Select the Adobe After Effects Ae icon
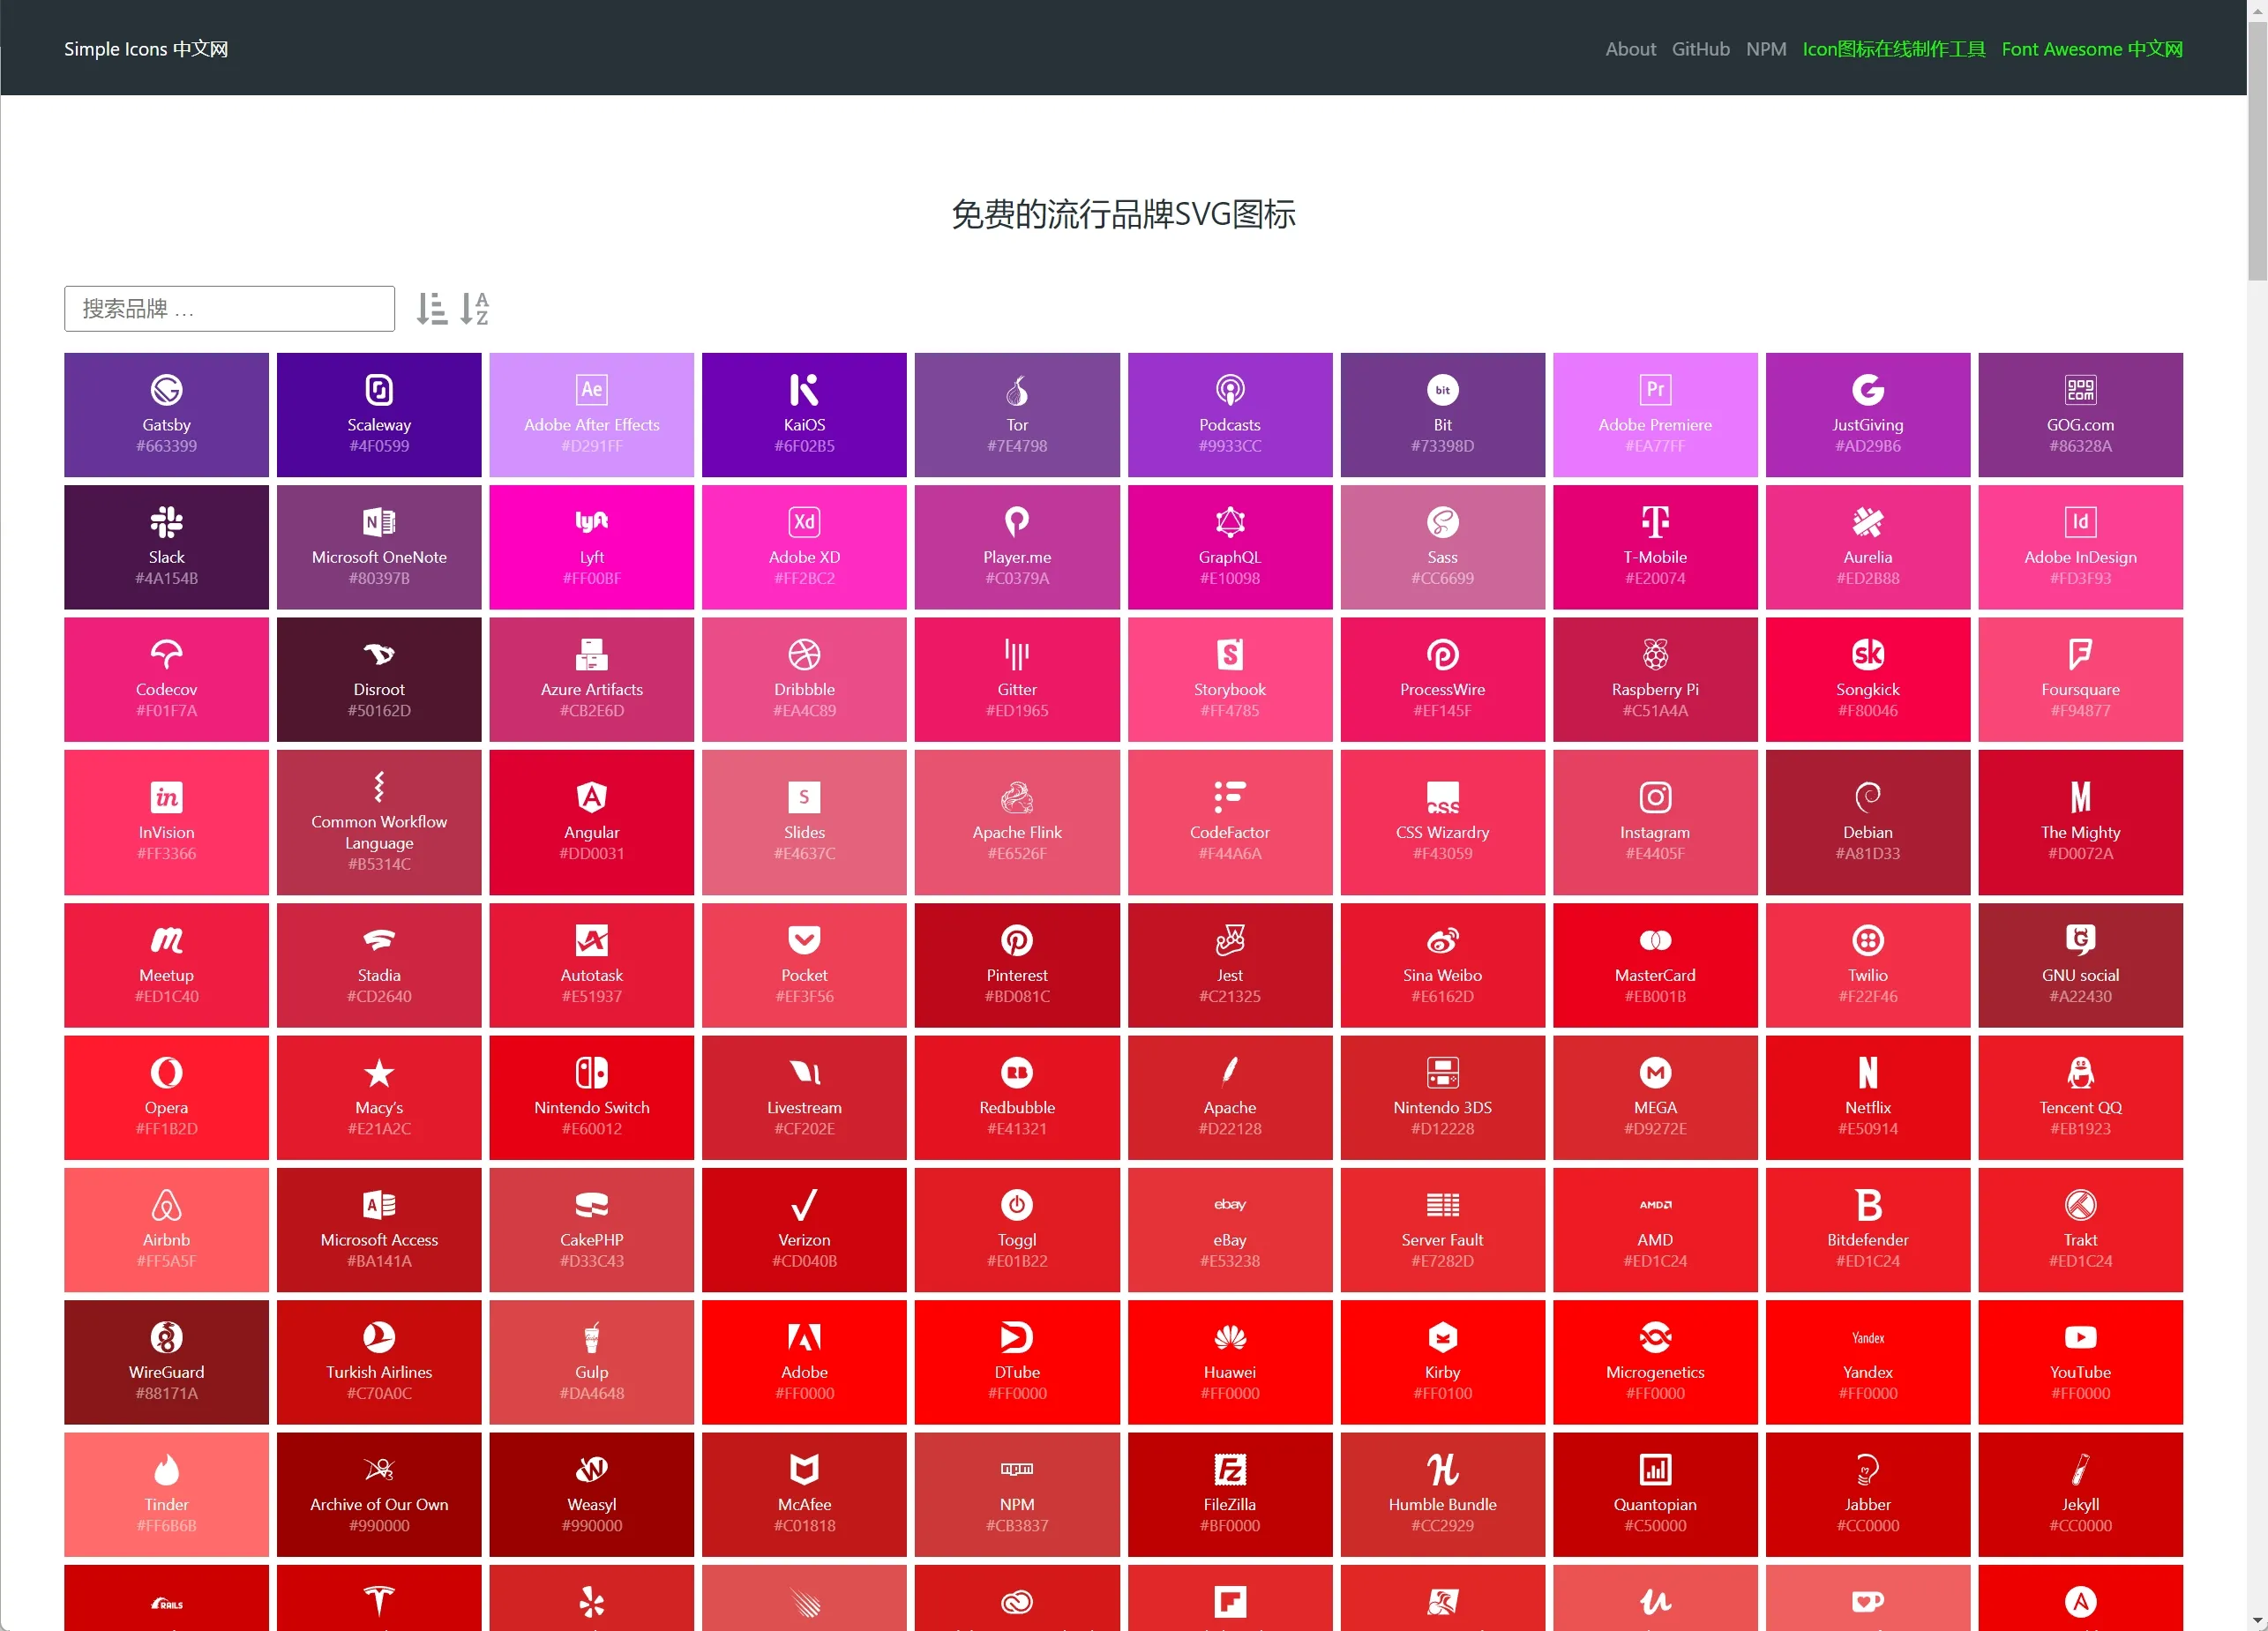This screenshot has width=2268, height=1631. pos(592,389)
